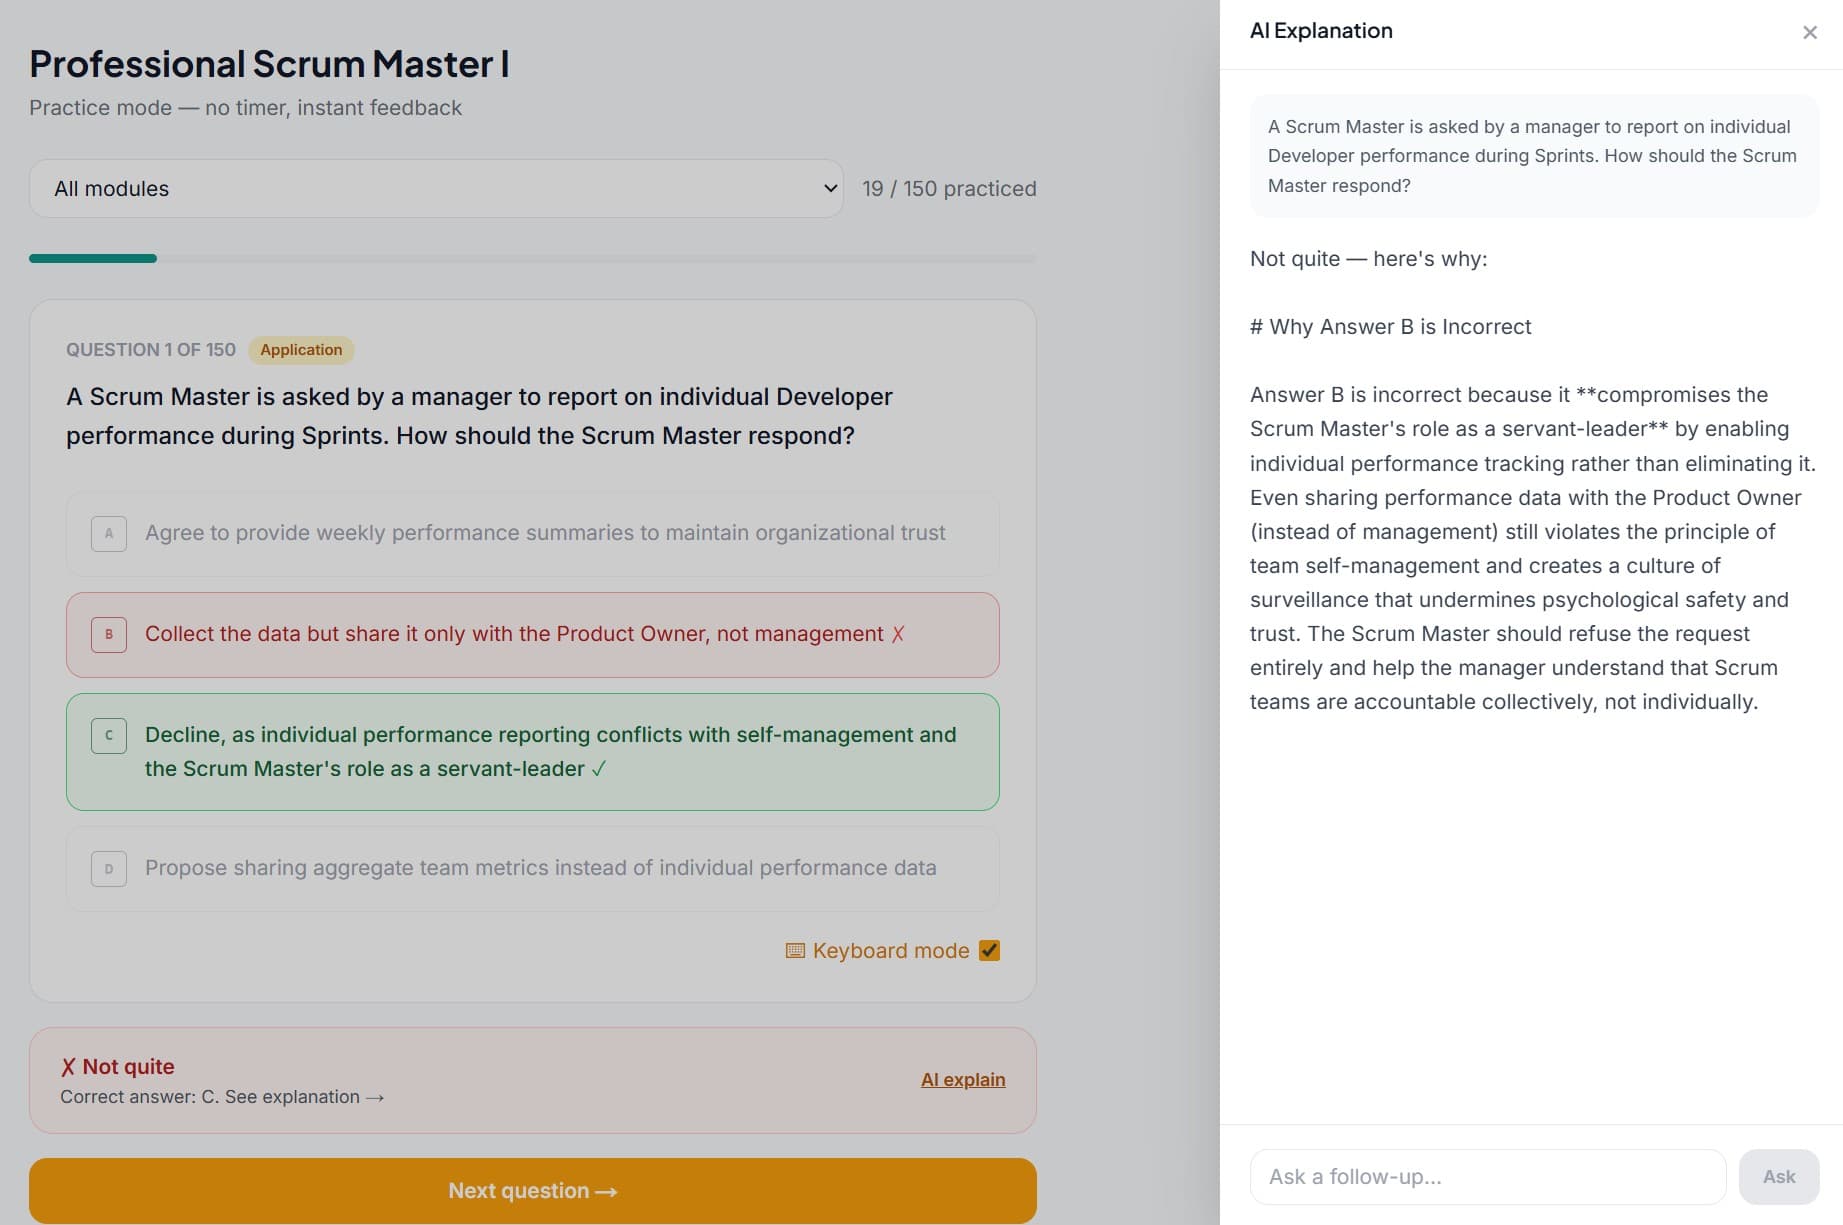The width and height of the screenshot is (1843, 1225).
Task: Click the letter C option badge
Action: 109,735
